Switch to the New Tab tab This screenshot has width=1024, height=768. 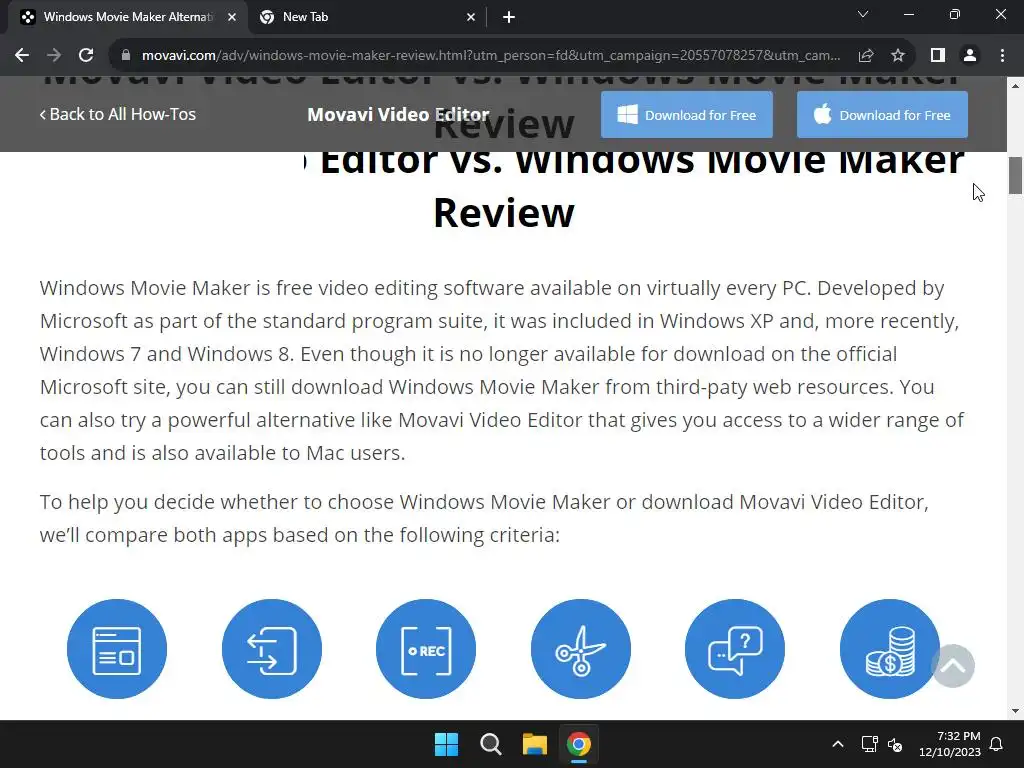click(368, 18)
